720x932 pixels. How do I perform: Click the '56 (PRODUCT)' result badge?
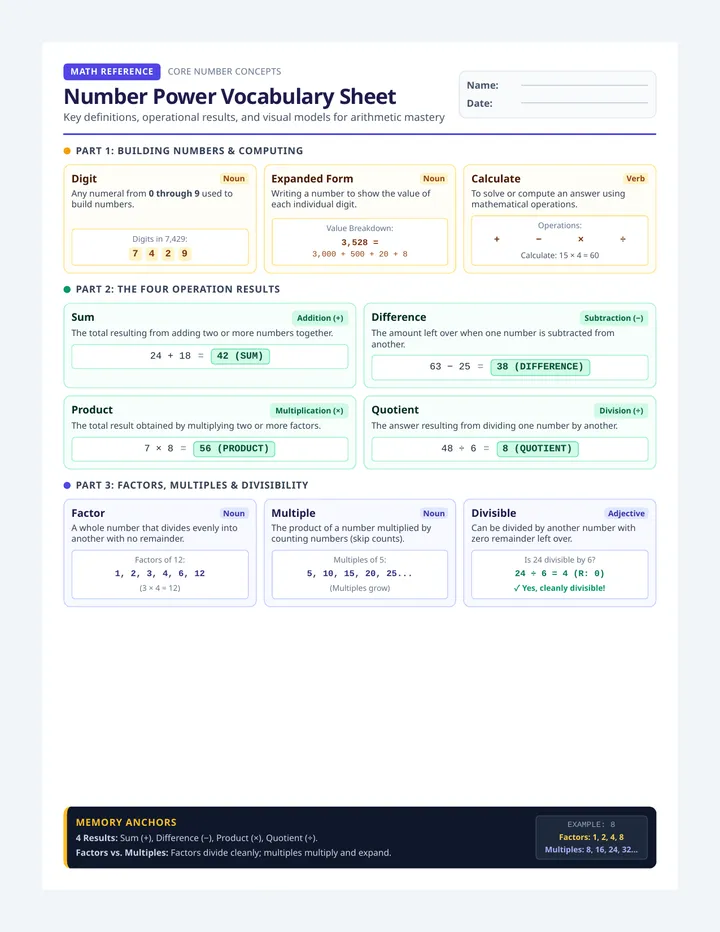(234, 449)
